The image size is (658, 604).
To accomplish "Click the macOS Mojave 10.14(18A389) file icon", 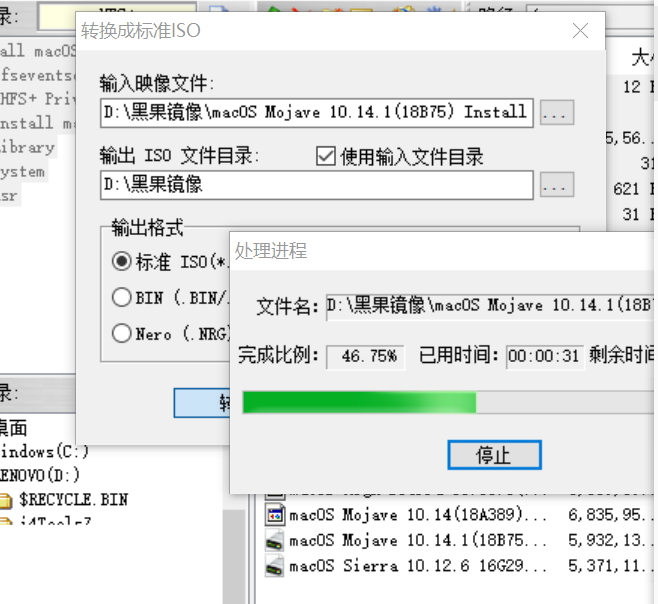I will click(275, 515).
